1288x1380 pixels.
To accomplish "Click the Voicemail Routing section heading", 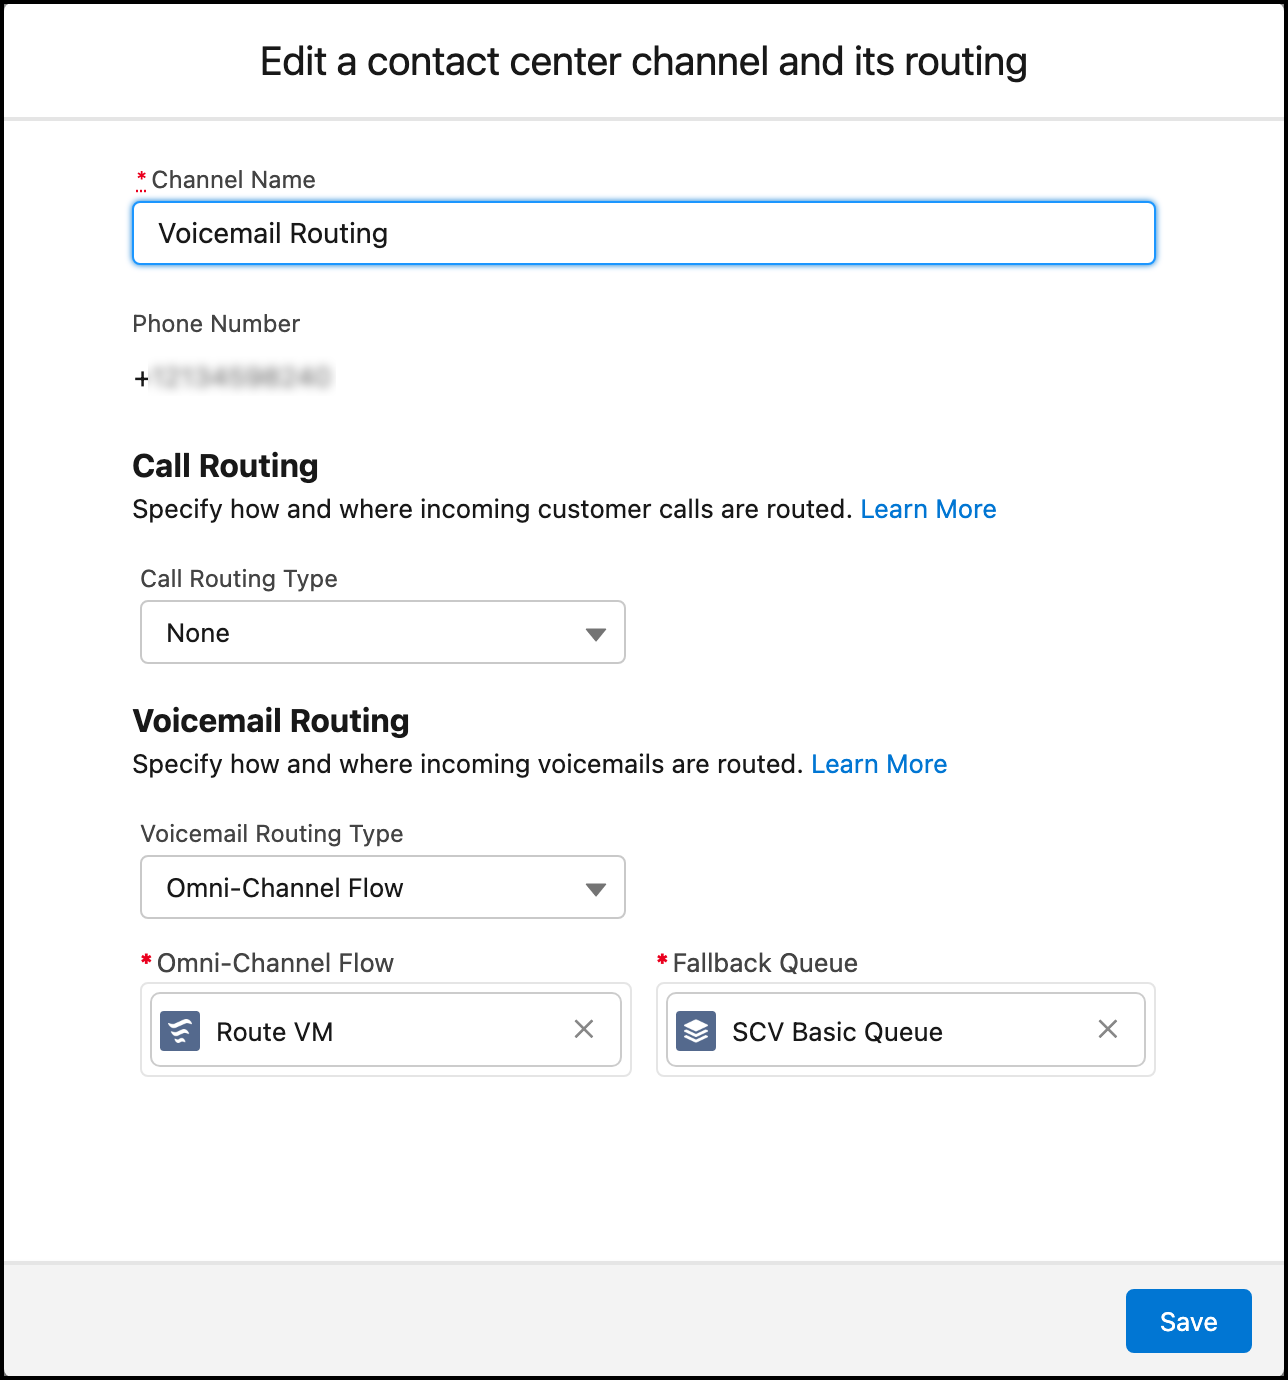I will pos(271,721).
